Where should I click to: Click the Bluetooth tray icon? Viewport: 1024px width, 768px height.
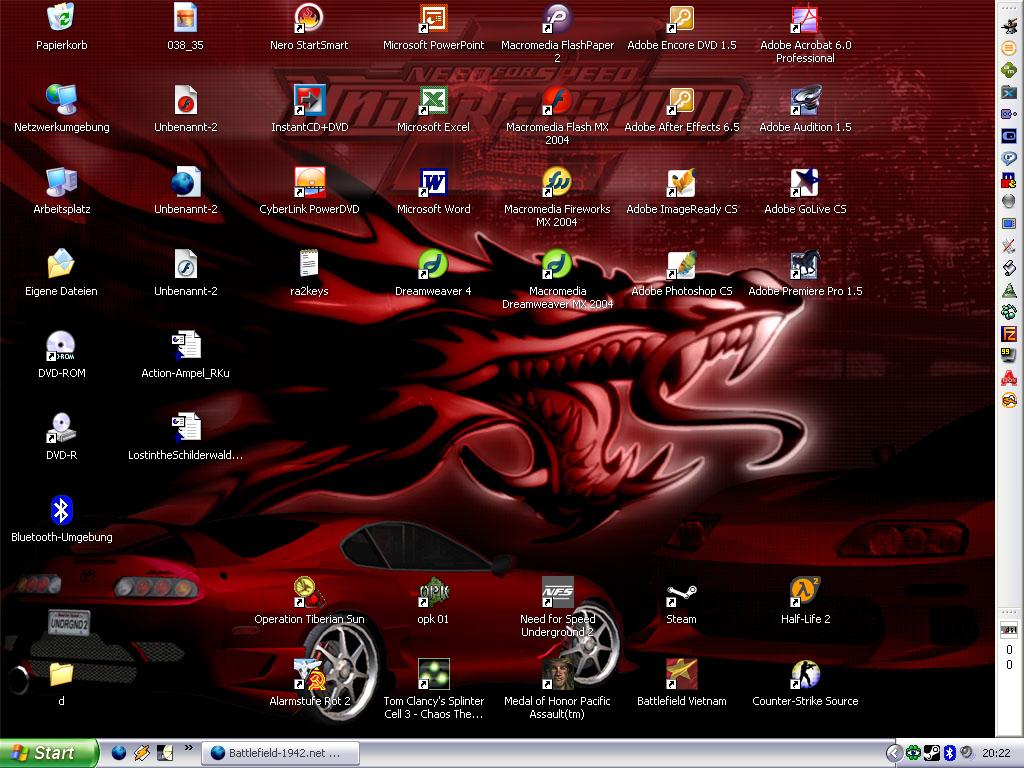pyautogui.click(x=950, y=753)
